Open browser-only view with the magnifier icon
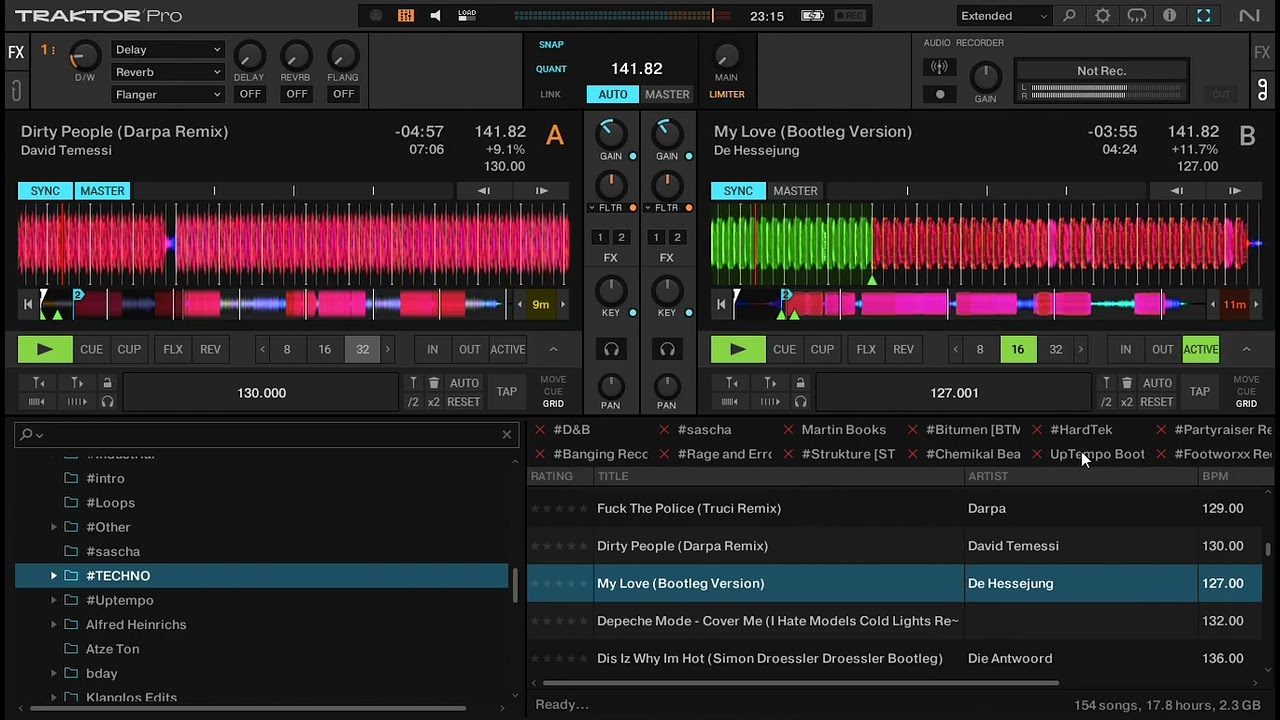 (x=1069, y=16)
